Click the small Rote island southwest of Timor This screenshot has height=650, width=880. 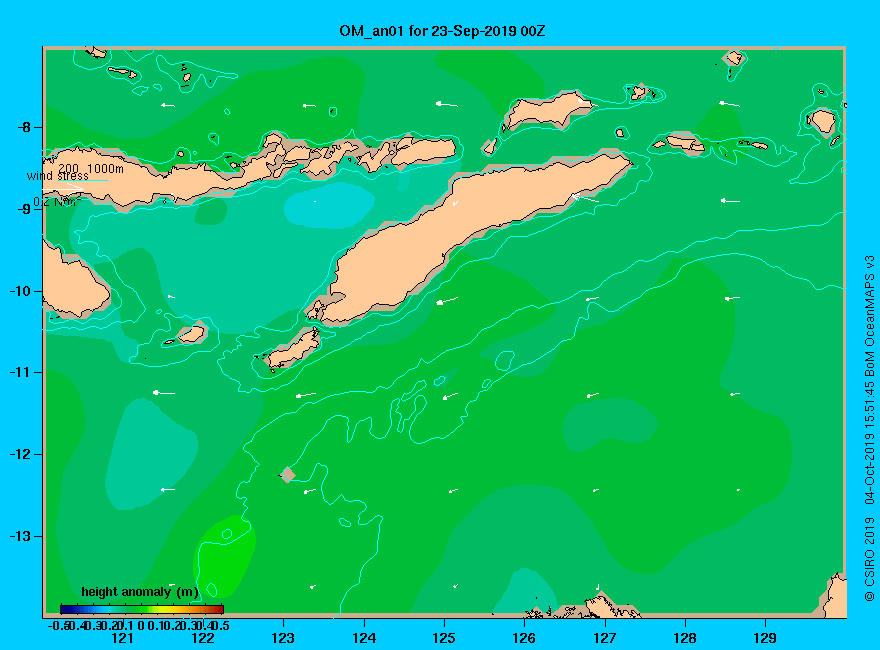pos(293,349)
